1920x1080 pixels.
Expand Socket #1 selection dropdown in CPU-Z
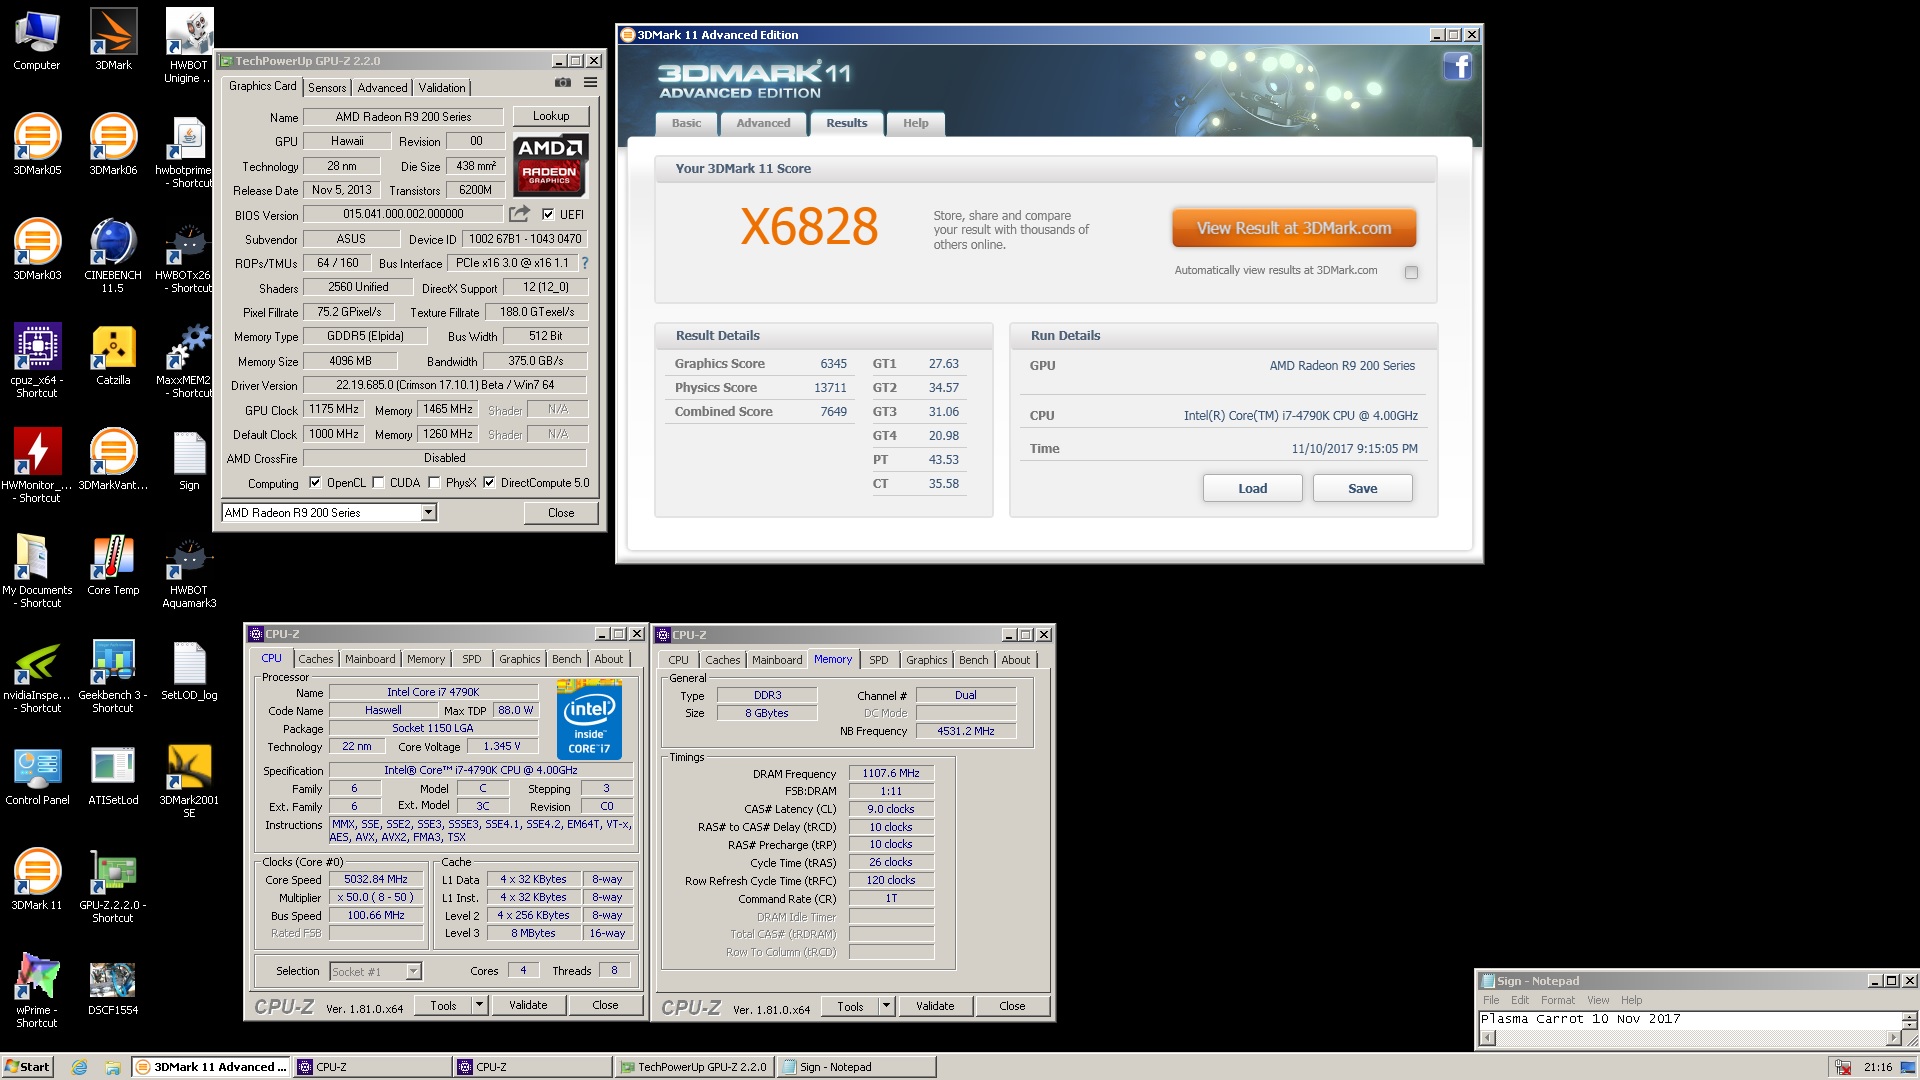tap(413, 971)
